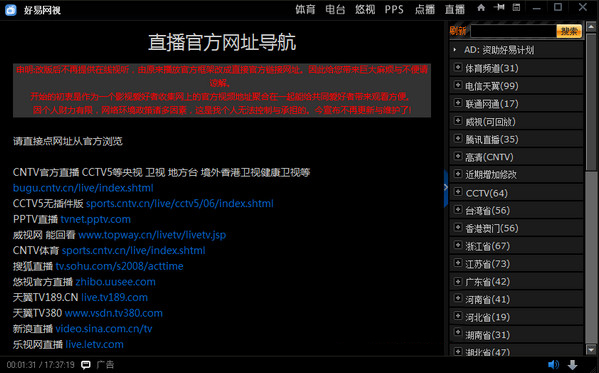Click the 刷新 refresh label
599x373 pixels.
coord(458,31)
